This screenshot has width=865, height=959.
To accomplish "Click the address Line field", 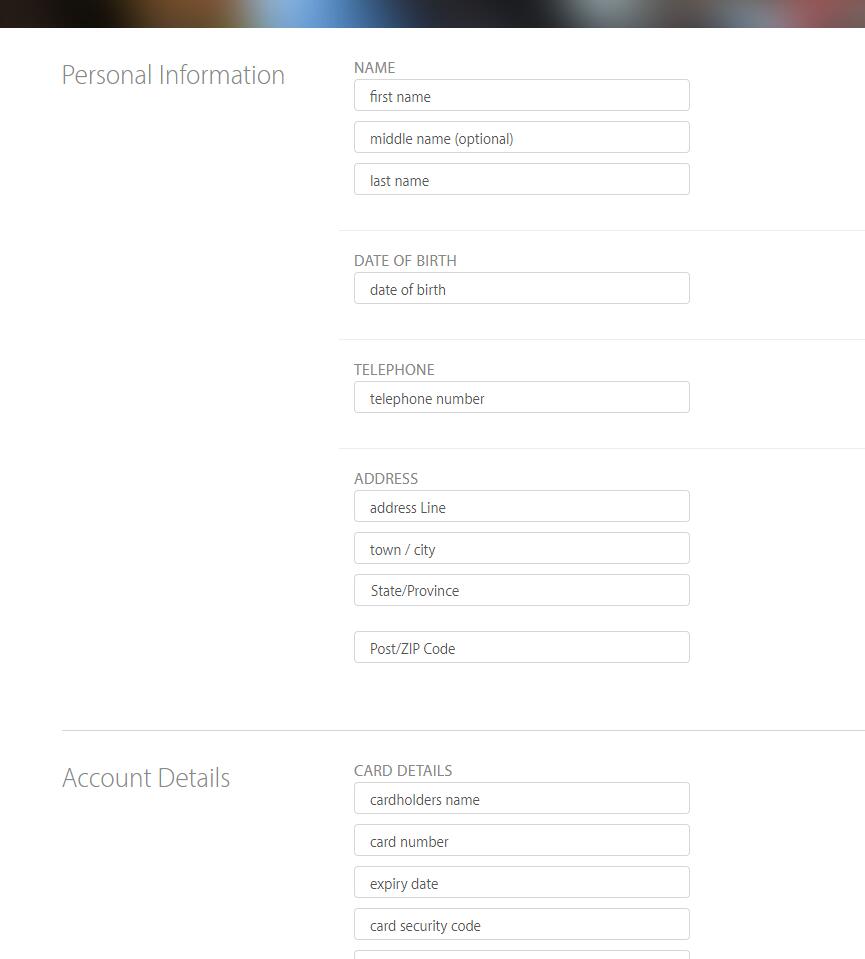I will (521, 506).
